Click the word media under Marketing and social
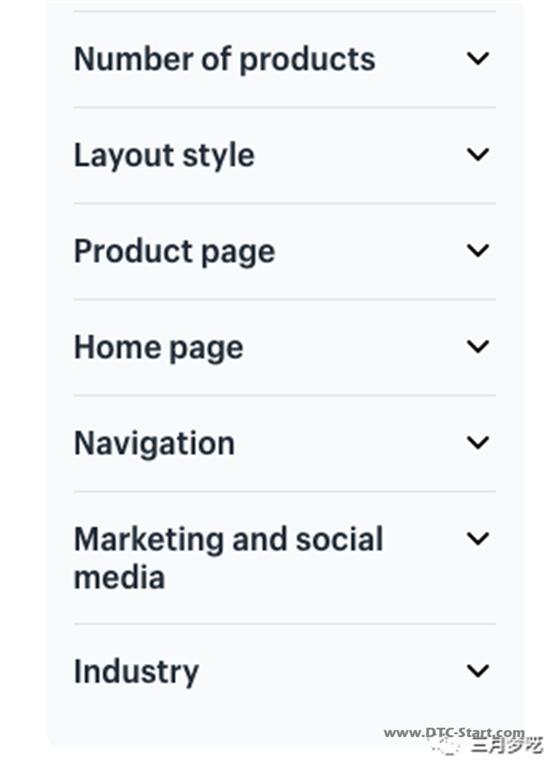 (119, 578)
